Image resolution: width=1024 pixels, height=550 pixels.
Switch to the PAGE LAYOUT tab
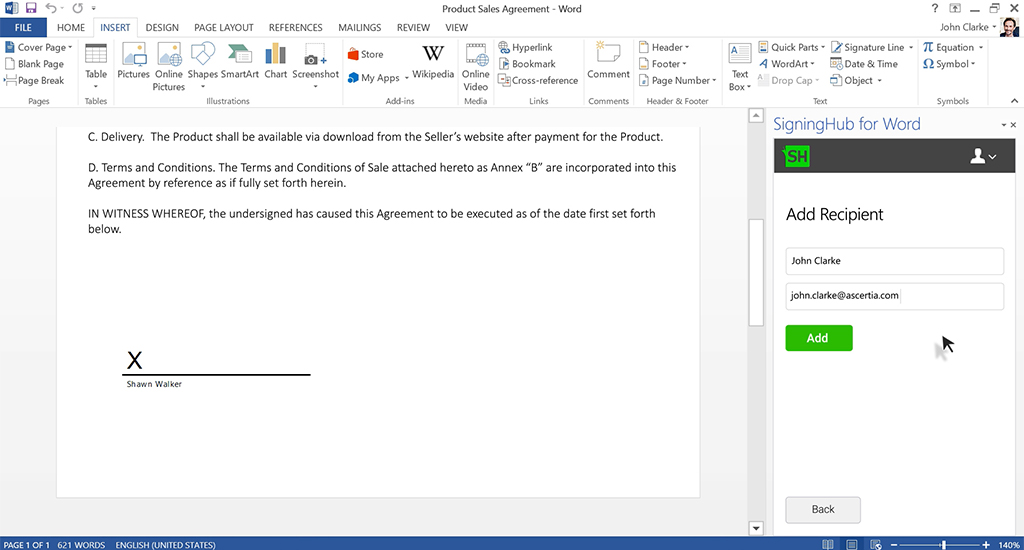223,27
